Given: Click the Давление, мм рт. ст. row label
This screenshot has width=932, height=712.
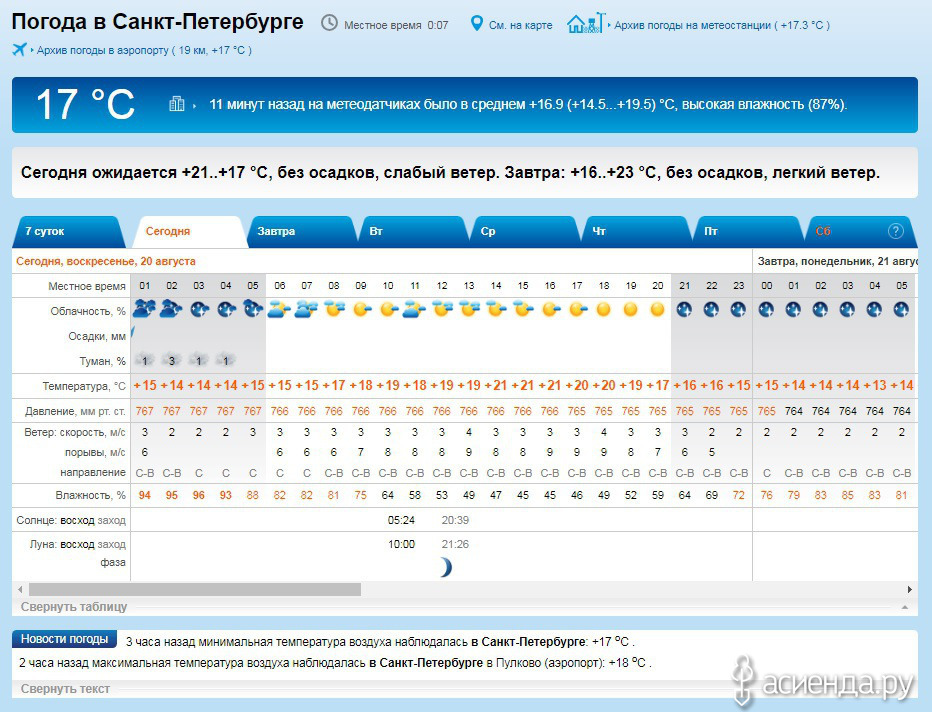Looking at the screenshot, I should (75, 411).
